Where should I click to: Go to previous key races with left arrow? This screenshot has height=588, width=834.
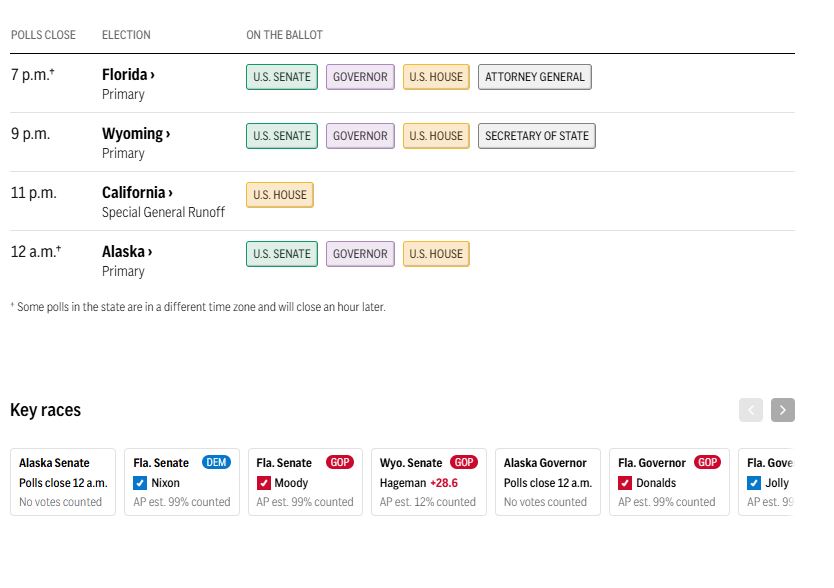pos(751,410)
